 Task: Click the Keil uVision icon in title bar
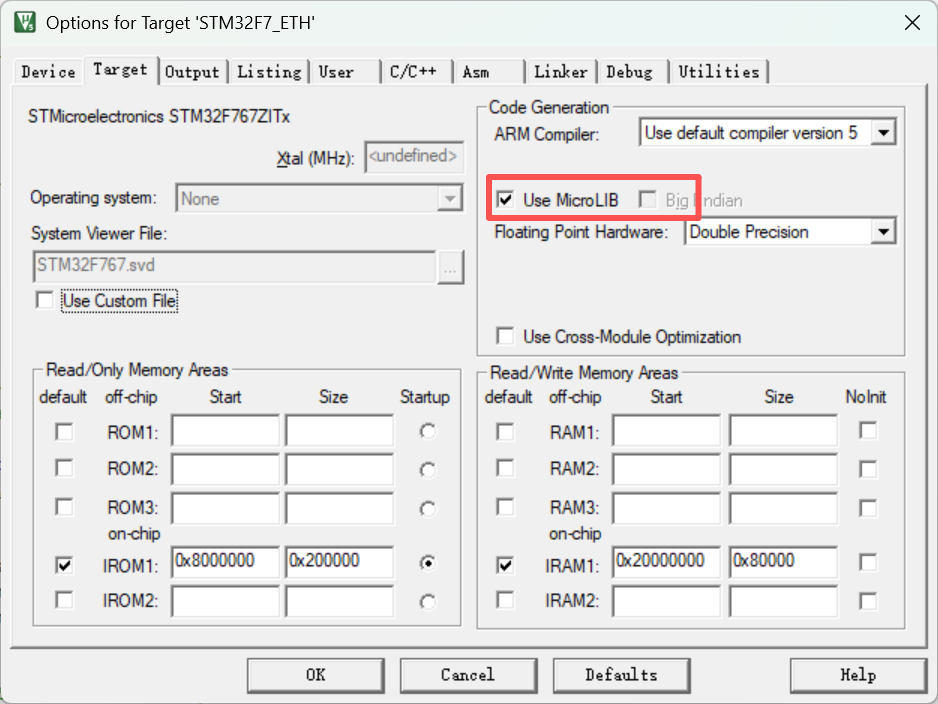click(25, 23)
